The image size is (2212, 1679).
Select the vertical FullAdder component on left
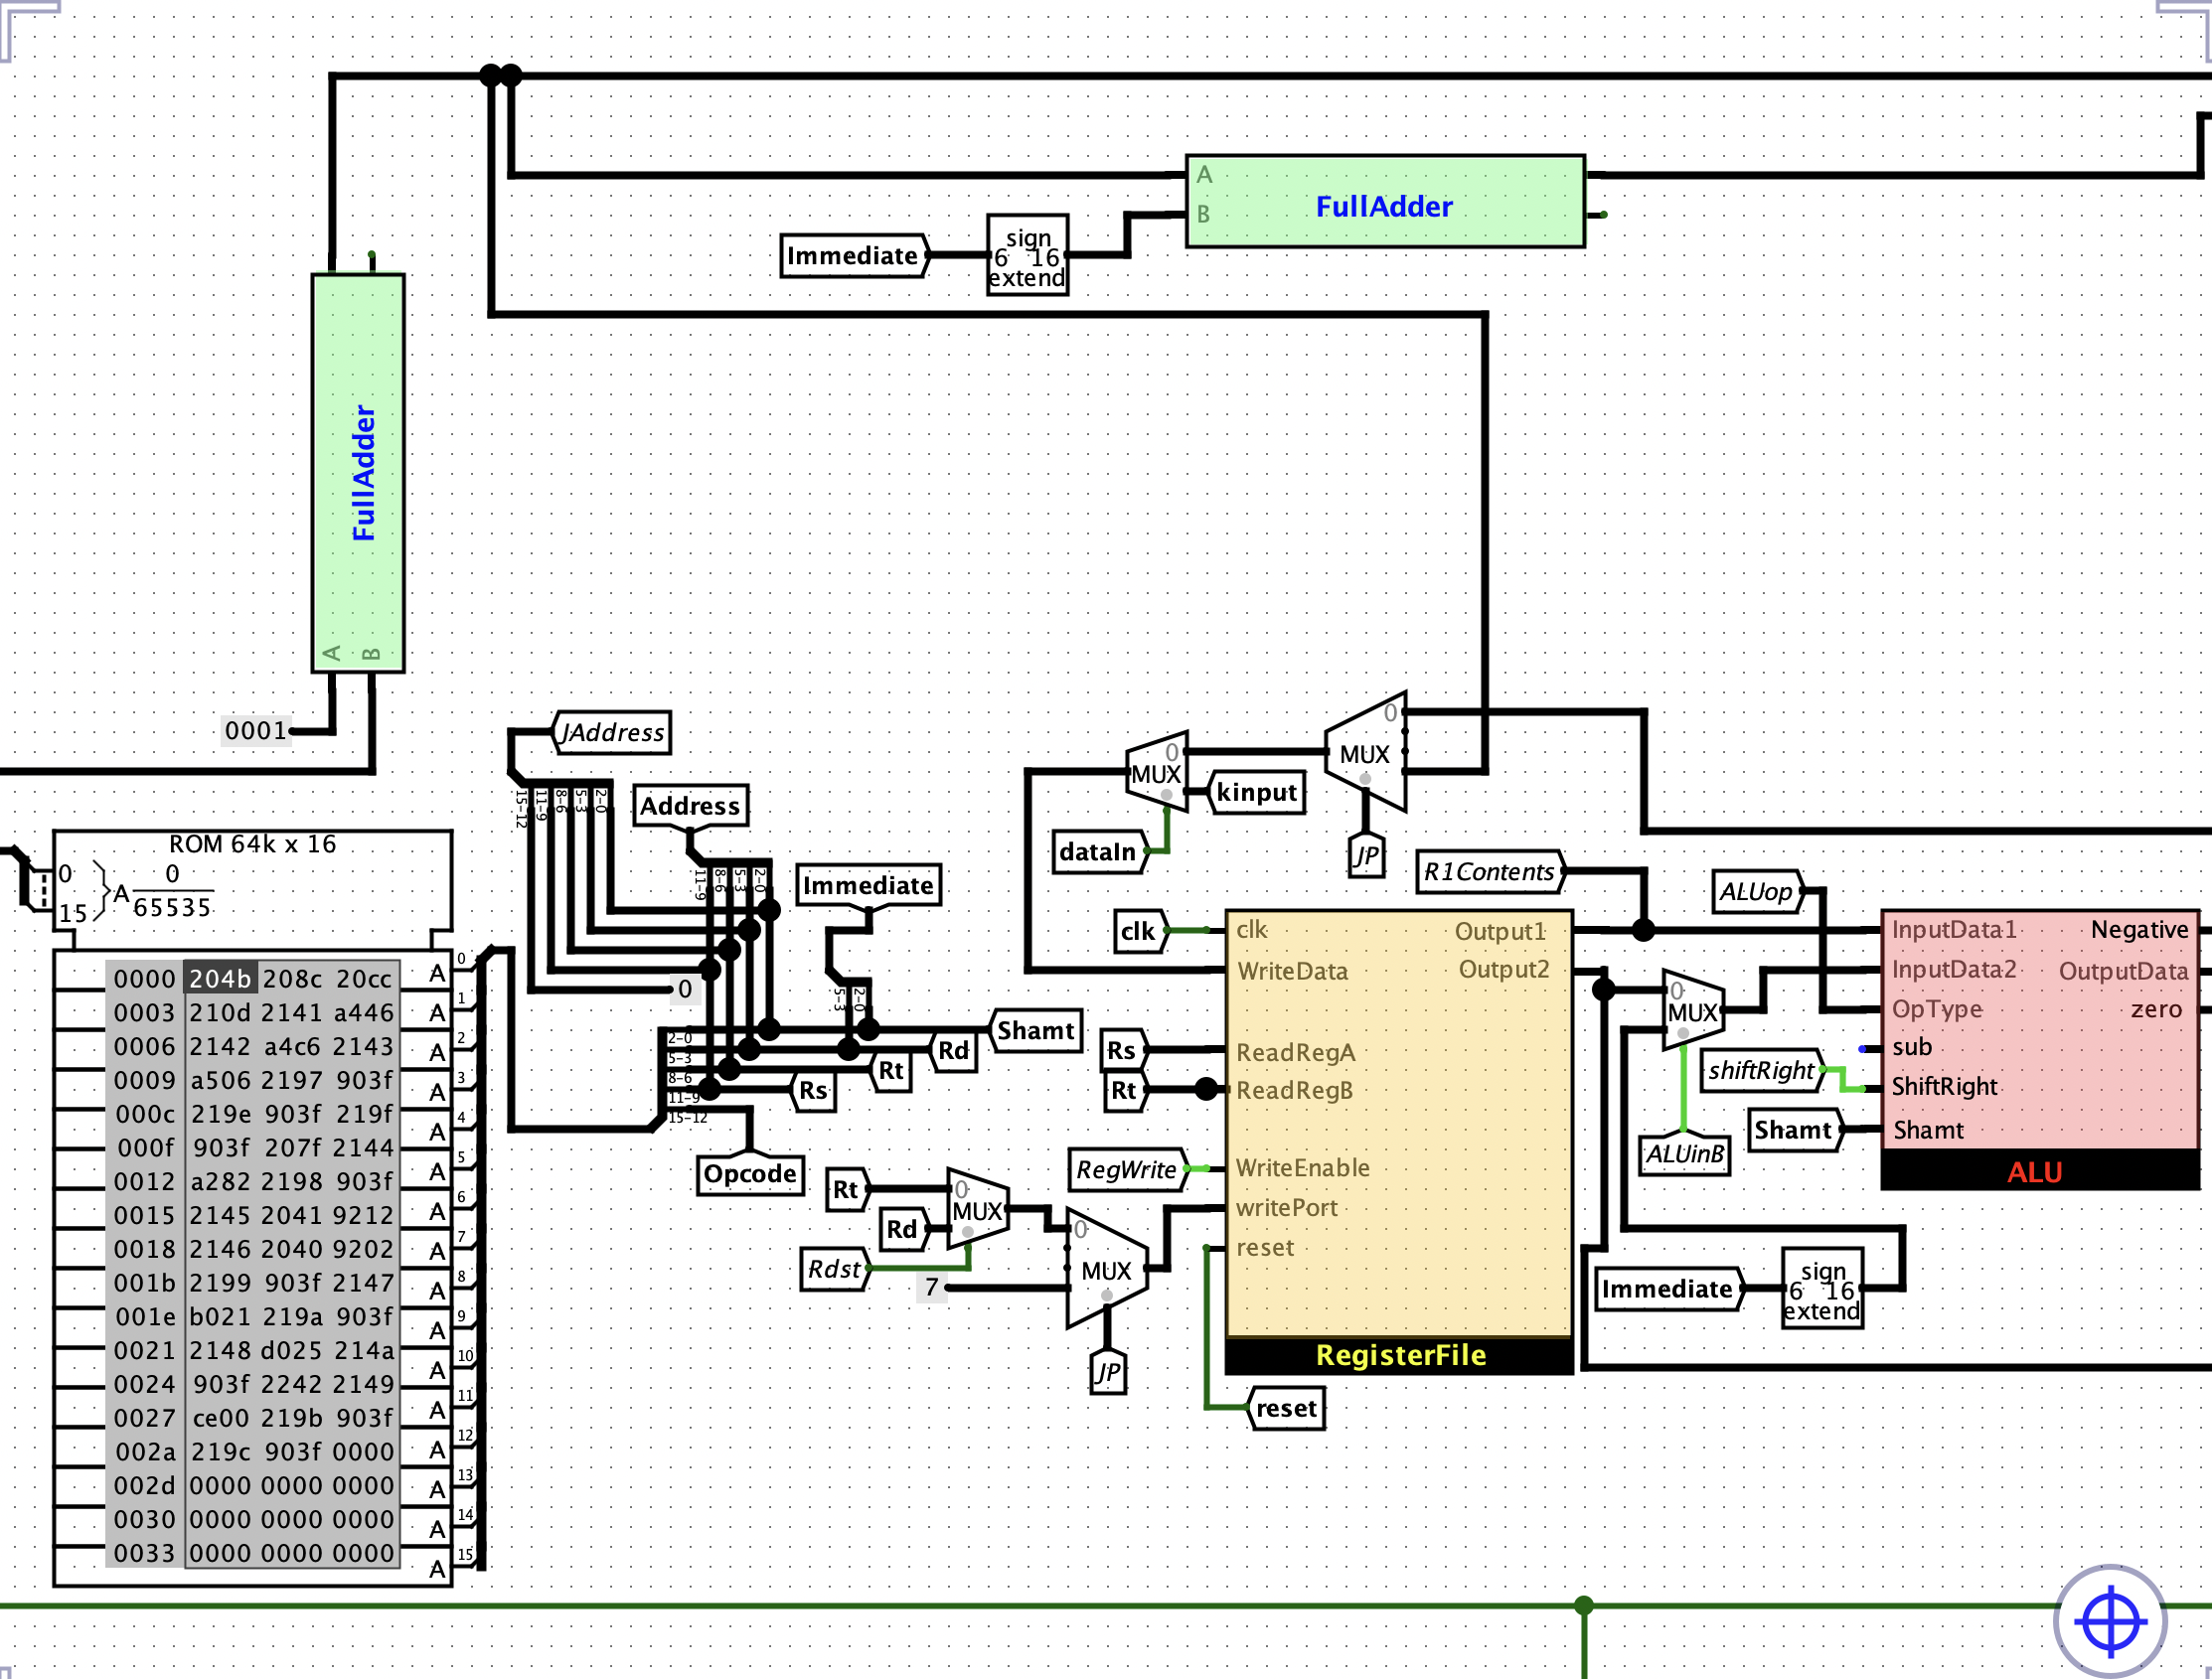[x=358, y=473]
